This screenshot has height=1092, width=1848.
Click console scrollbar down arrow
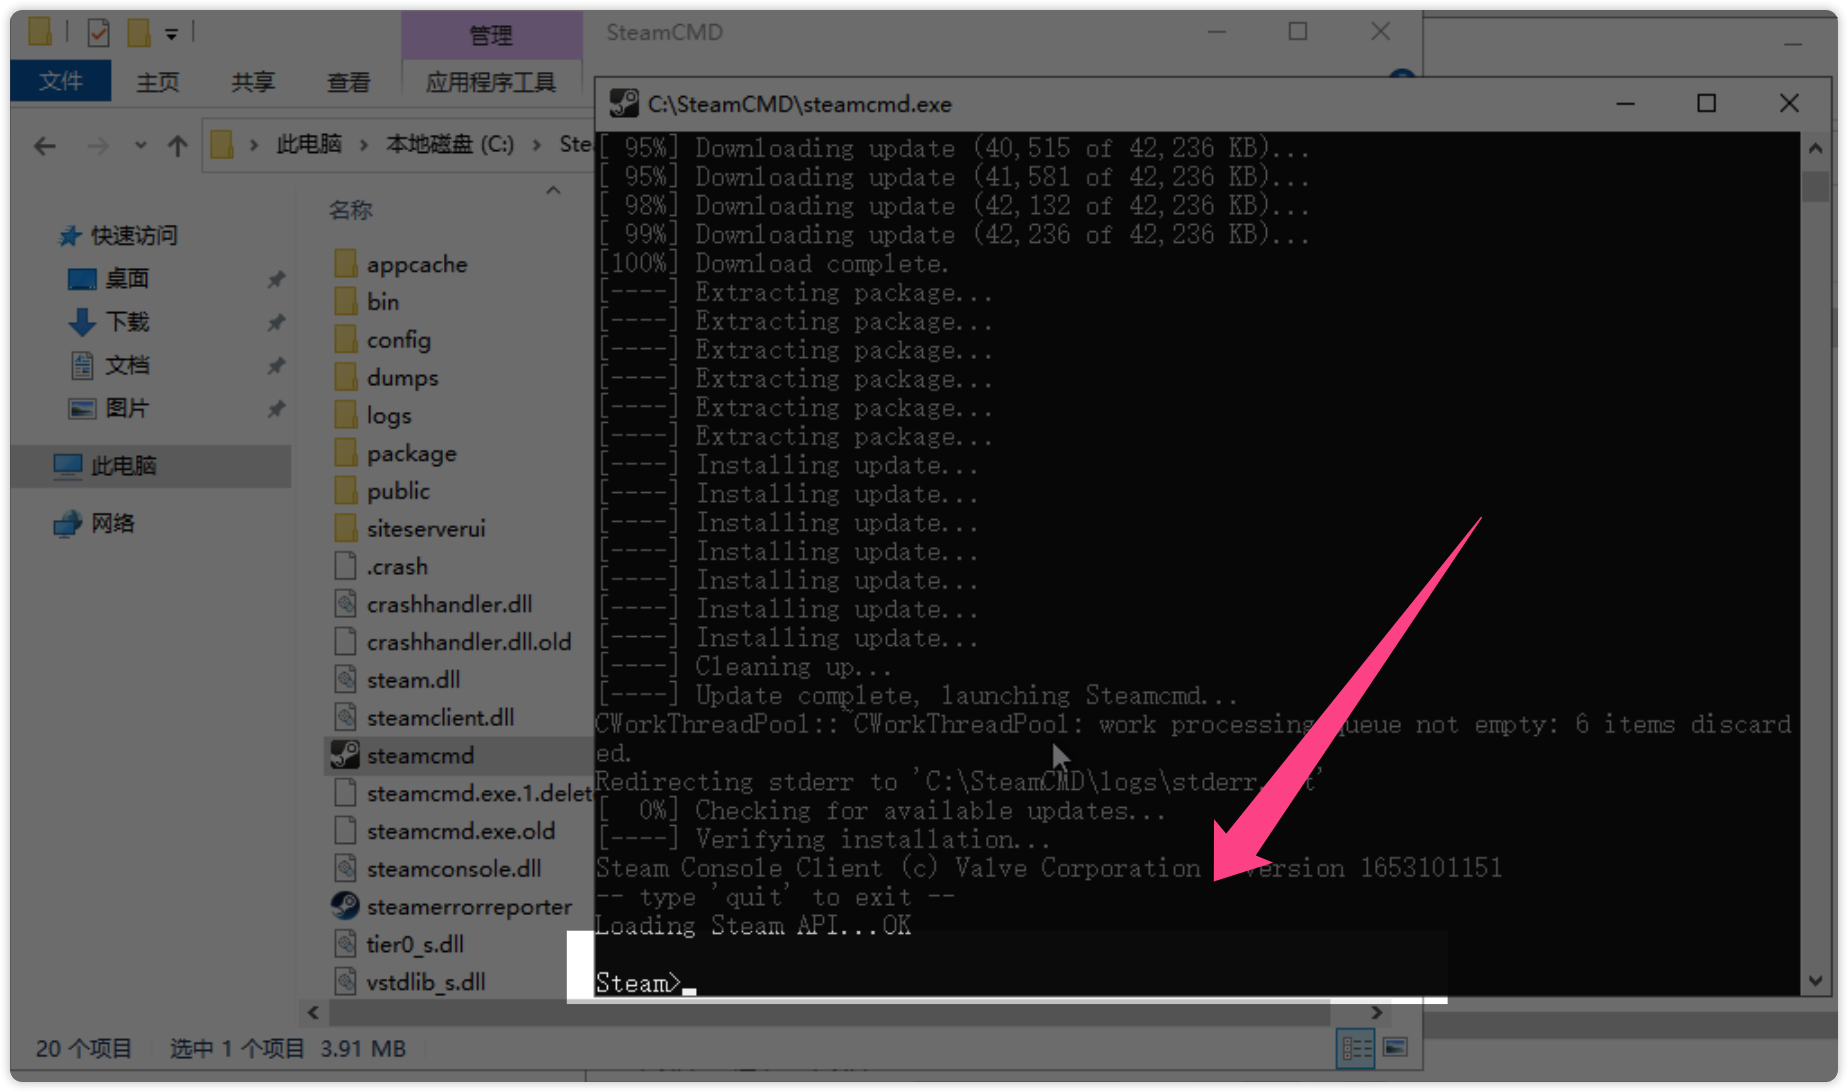(1816, 981)
